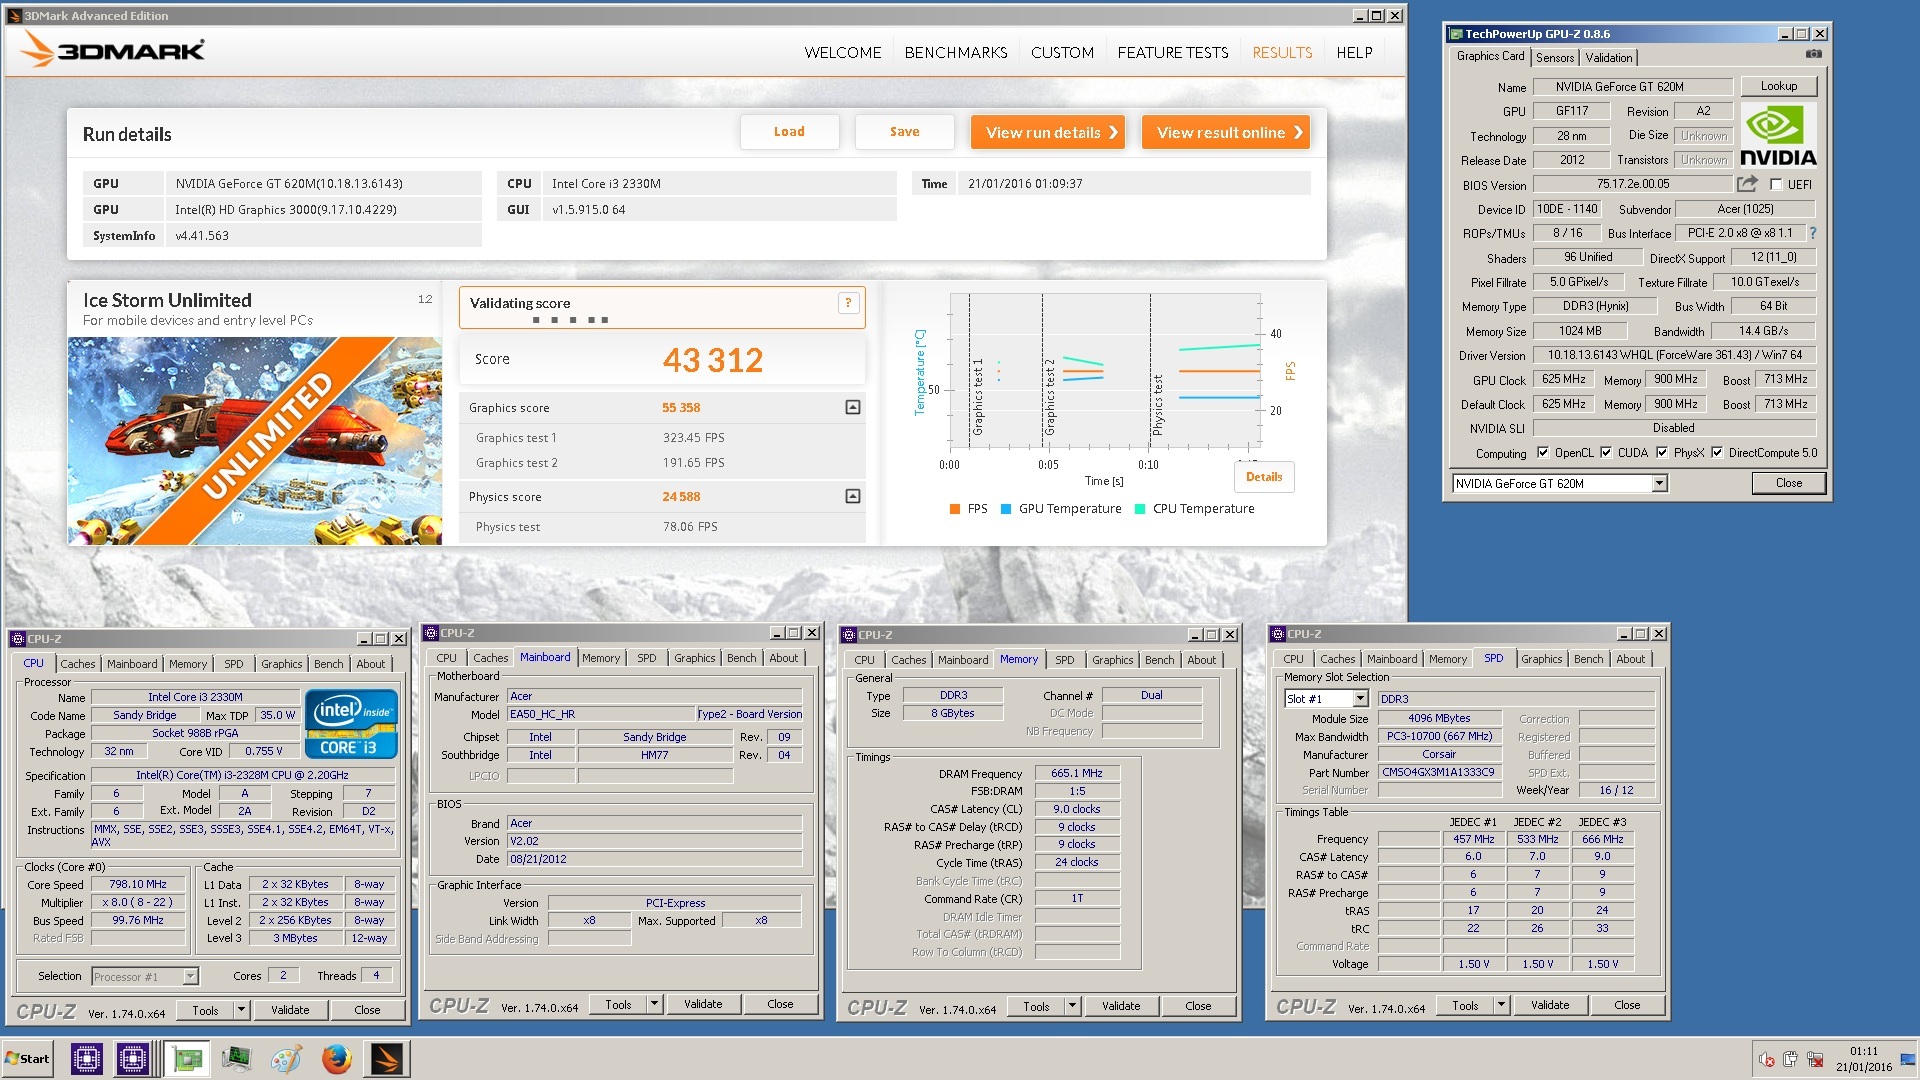Open the FEATURE TESTS section
The image size is (1920, 1080).
tap(1173, 53)
